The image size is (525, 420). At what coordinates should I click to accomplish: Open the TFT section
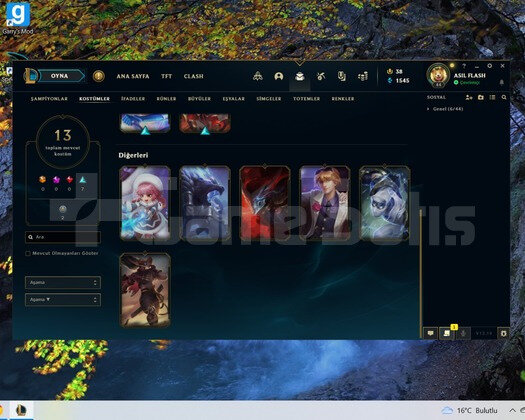pos(166,76)
